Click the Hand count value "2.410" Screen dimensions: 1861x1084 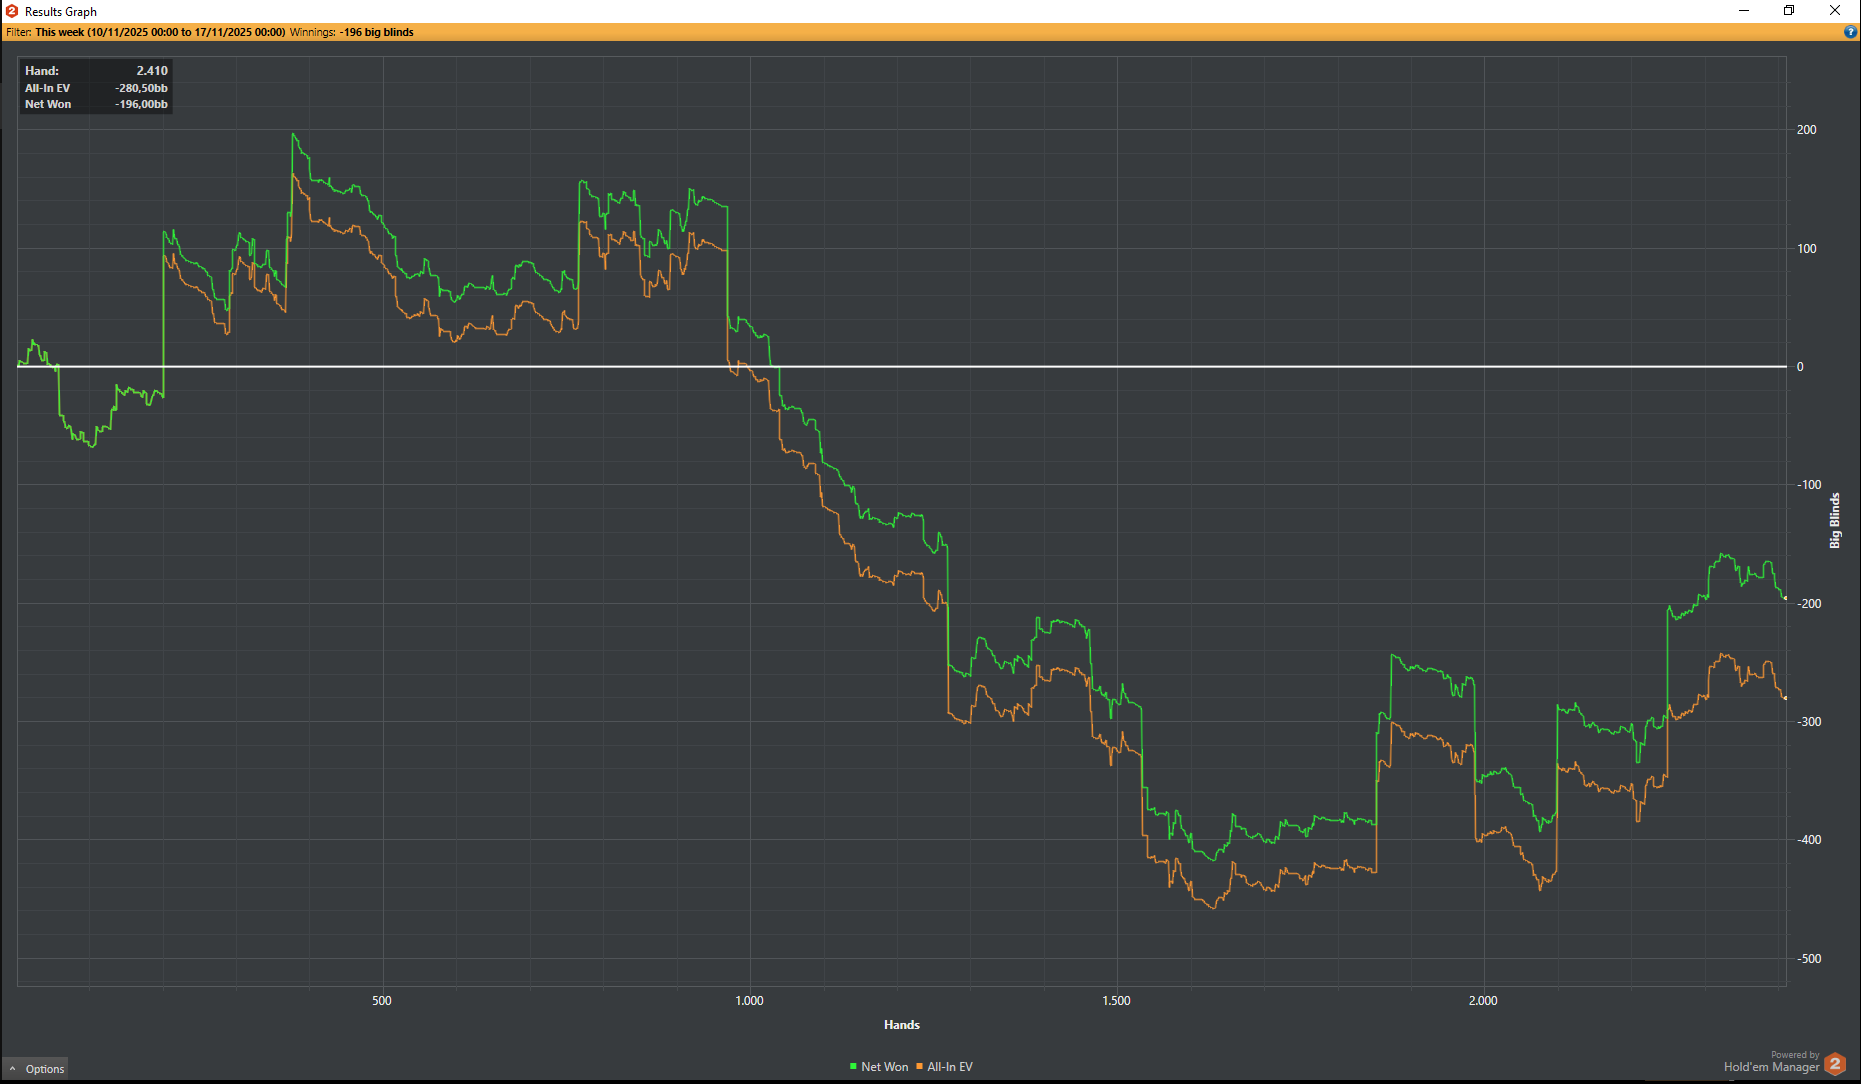tap(152, 71)
